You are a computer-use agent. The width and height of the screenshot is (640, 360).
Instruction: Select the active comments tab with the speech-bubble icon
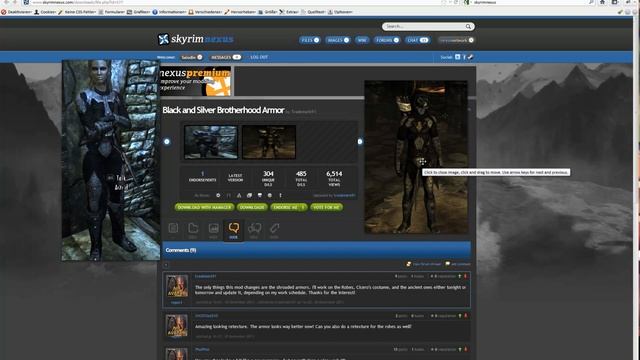coord(233,230)
